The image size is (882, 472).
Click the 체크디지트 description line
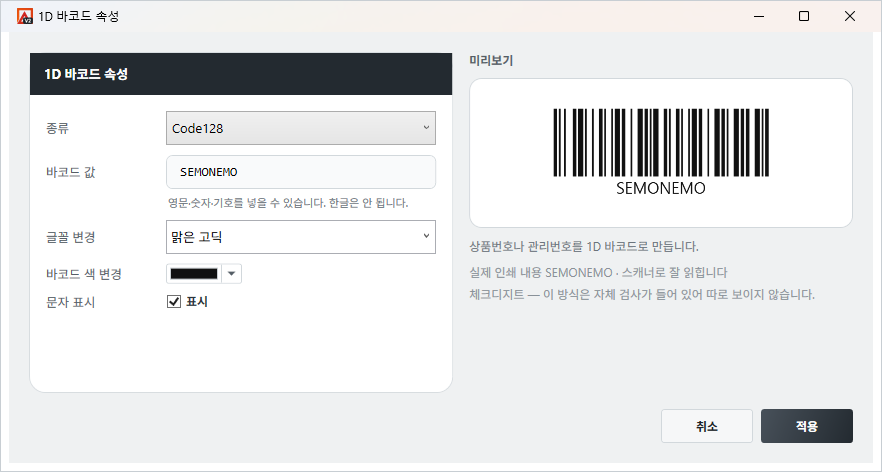click(642, 294)
